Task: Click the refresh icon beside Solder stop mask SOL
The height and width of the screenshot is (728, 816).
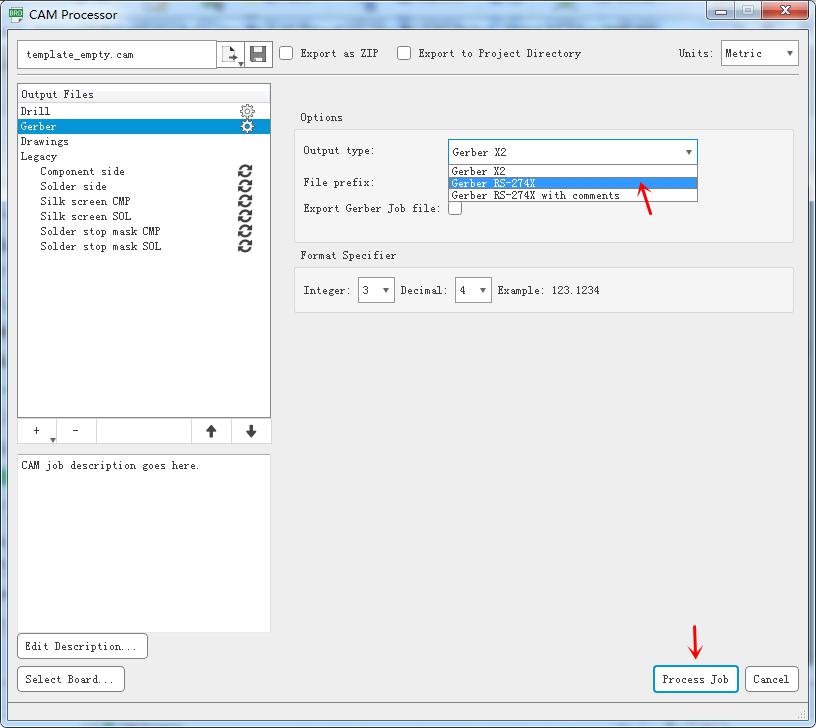Action: coord(245,246)
